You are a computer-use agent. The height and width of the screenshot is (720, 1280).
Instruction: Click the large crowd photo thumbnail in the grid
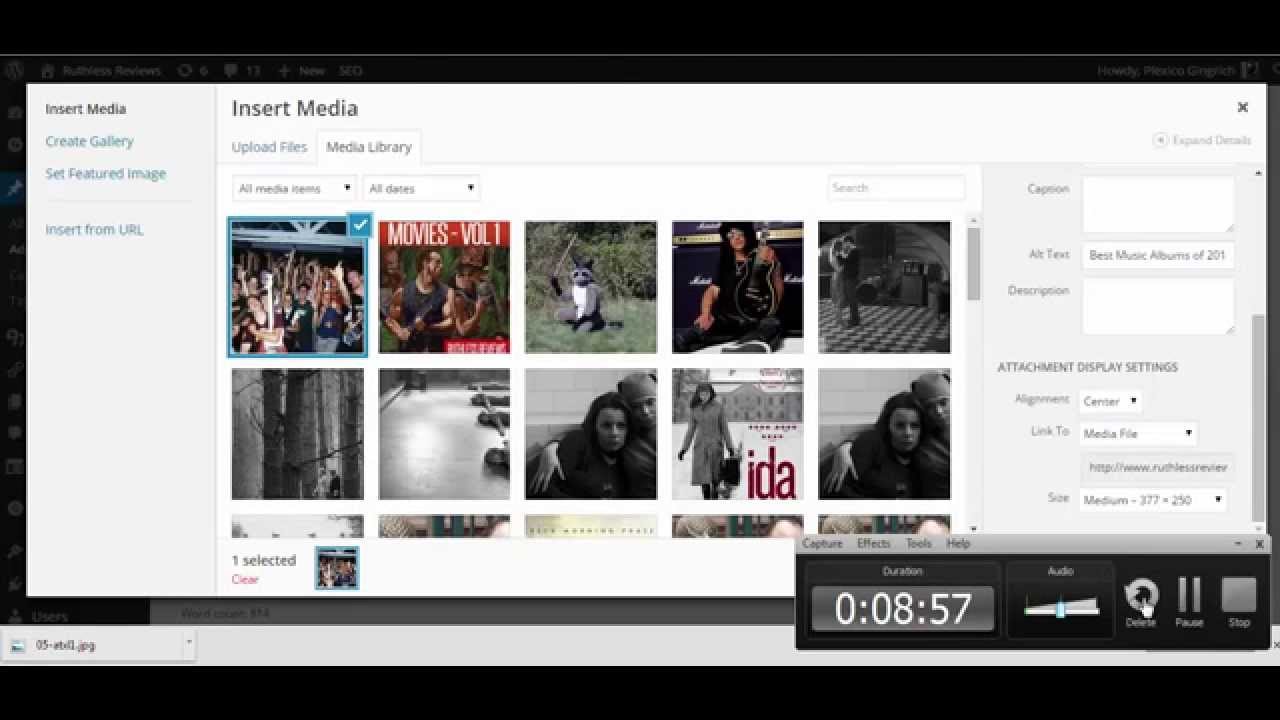298,287
